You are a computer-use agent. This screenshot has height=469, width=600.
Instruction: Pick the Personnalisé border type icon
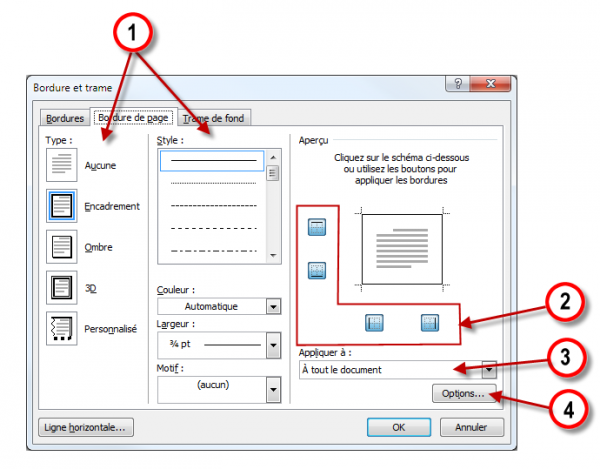[x=62, y=328]
